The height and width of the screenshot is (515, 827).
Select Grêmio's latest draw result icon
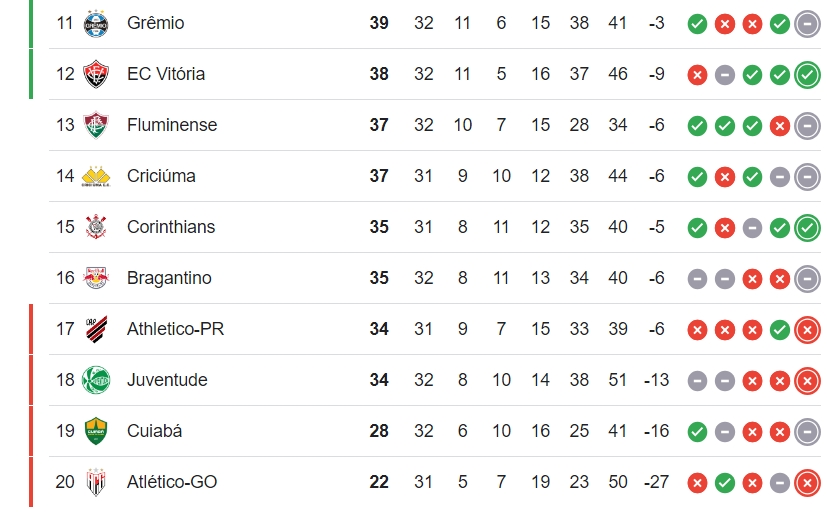(807, 24)
